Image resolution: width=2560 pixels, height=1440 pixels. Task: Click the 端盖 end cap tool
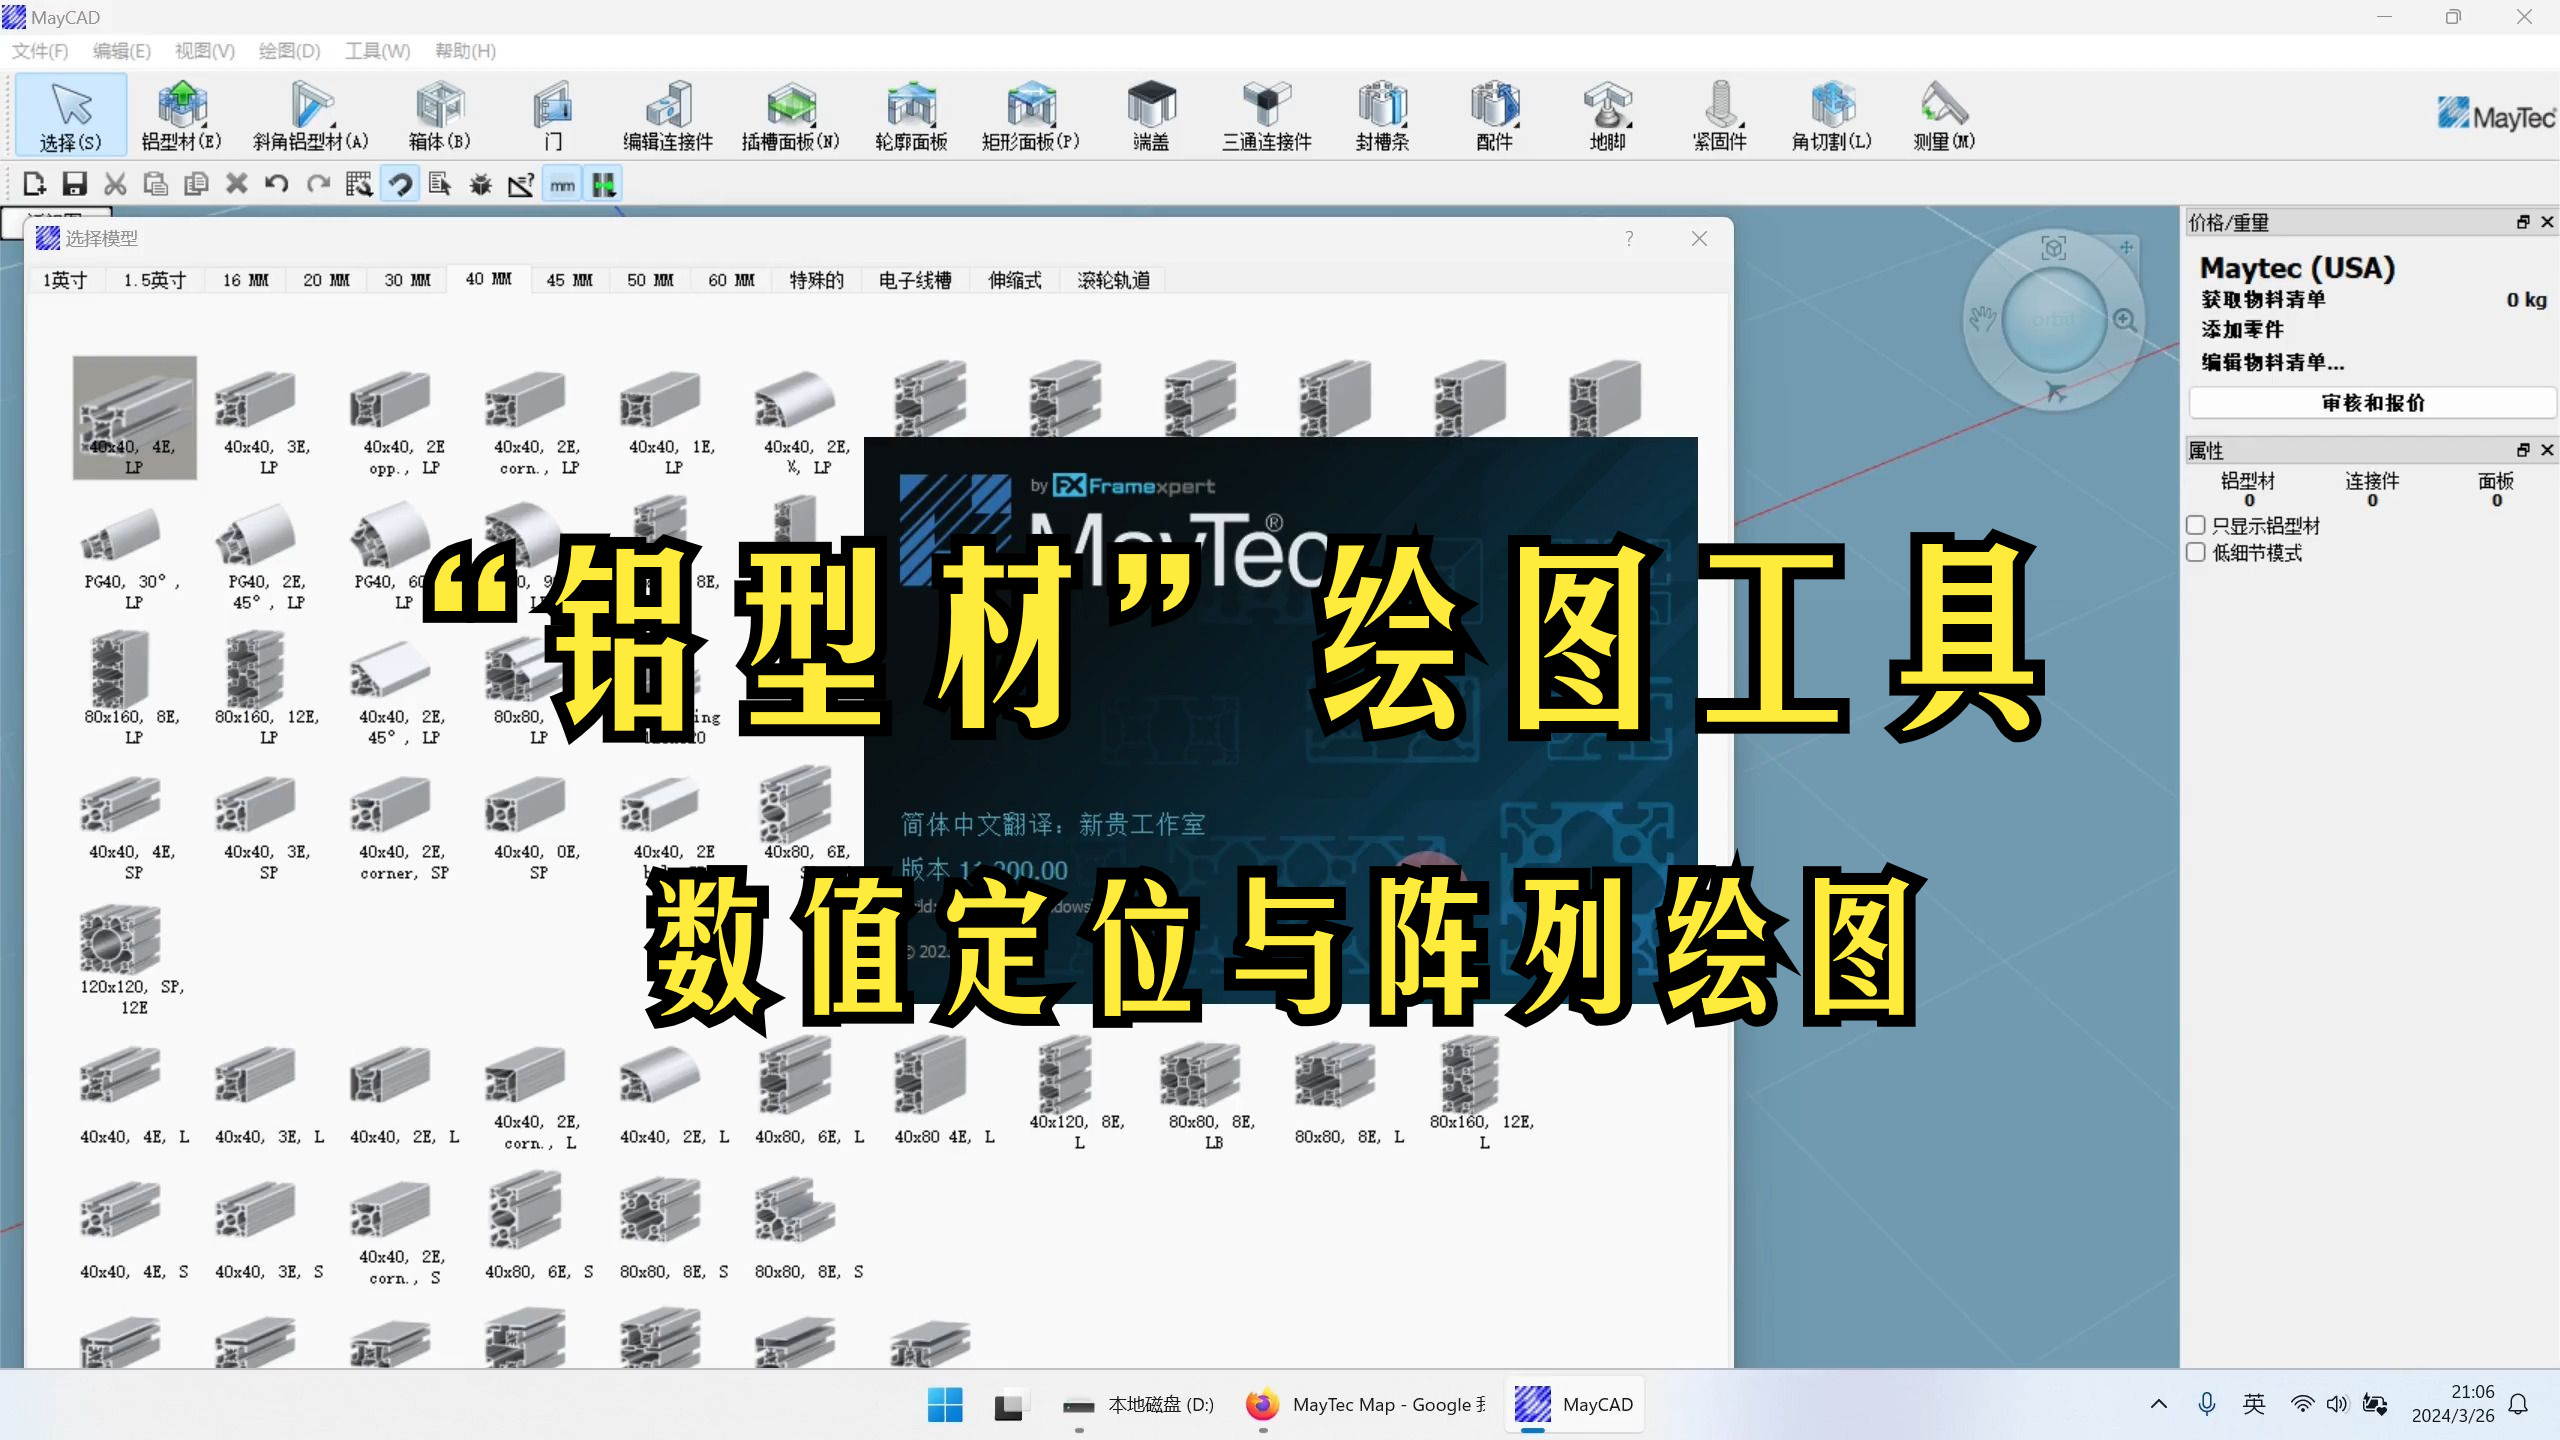(1150, 114)
